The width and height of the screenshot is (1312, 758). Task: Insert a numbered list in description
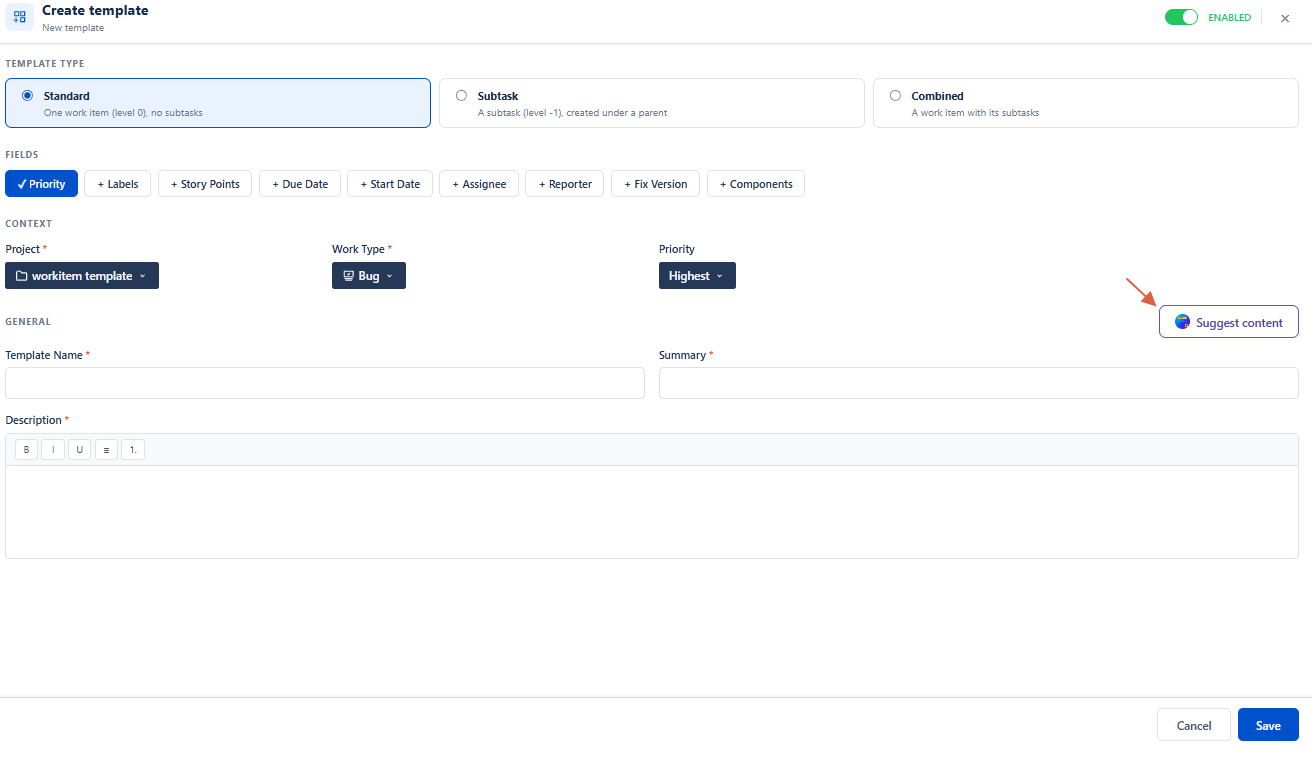pyautogui.click(x=133, y=450)
